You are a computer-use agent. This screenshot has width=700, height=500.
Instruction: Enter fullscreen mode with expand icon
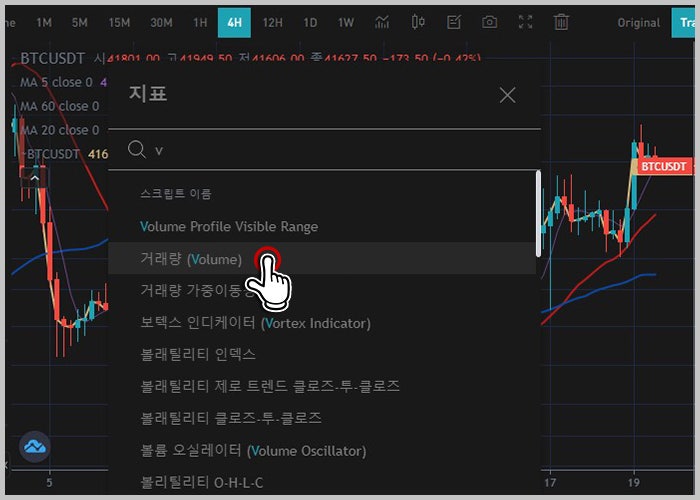tap(525, 22)
